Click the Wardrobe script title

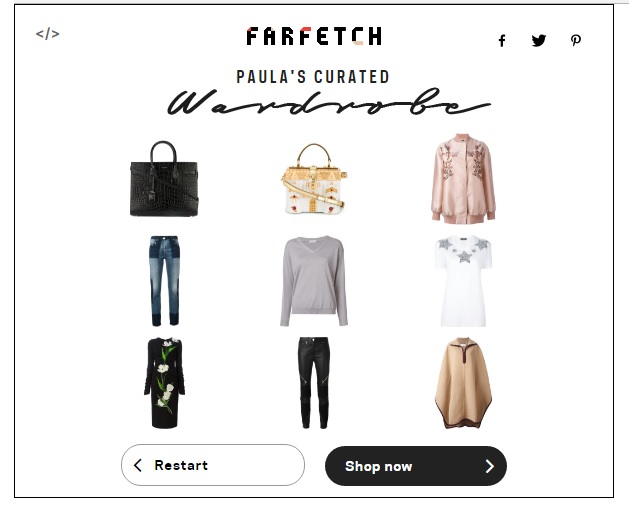(x=329, y=102)
